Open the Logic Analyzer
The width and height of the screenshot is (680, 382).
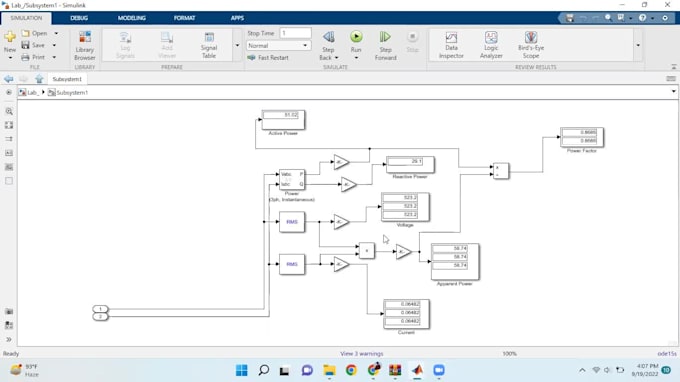coord(491,46)
